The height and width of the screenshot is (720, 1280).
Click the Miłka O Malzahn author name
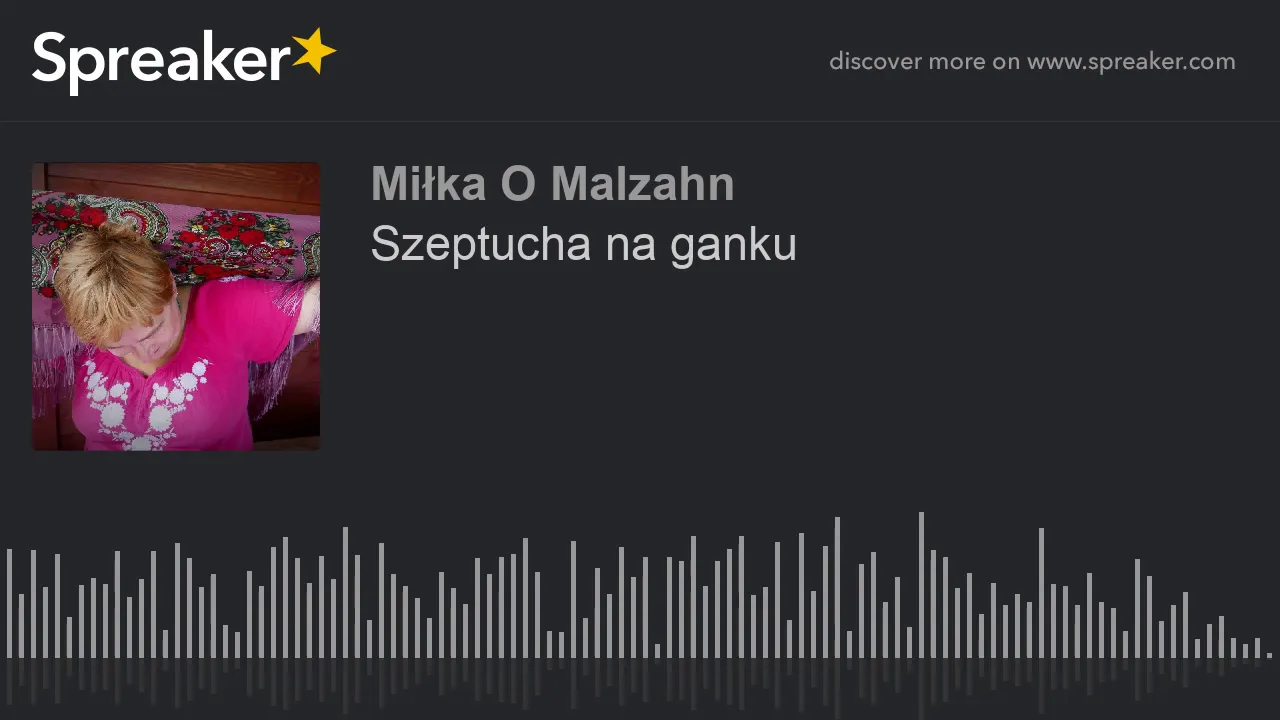pos(552,184)
